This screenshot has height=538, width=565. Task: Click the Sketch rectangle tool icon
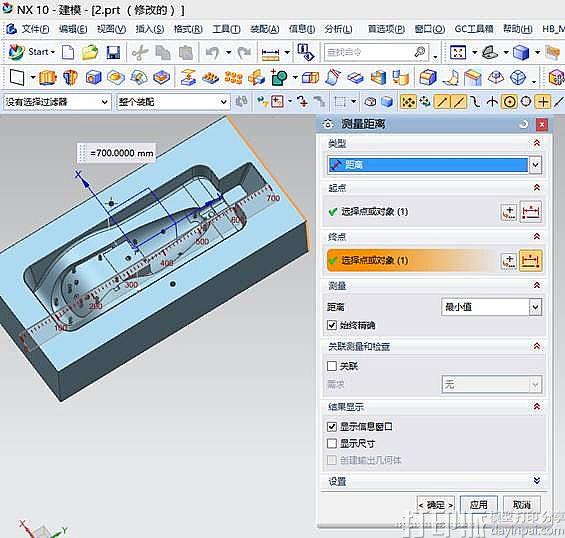(x=17, y=77)
